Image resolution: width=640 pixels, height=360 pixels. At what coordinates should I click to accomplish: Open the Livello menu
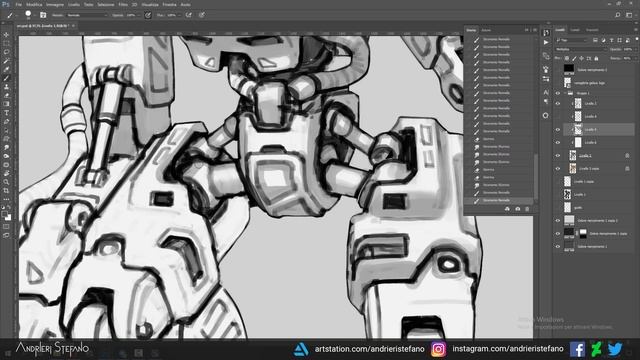(x=74, y=4)
